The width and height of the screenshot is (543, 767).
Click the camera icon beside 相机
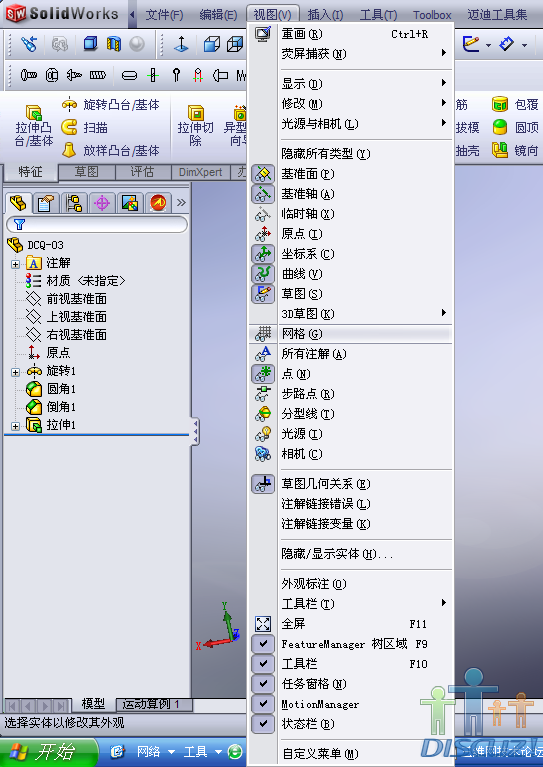coord(263,453)
